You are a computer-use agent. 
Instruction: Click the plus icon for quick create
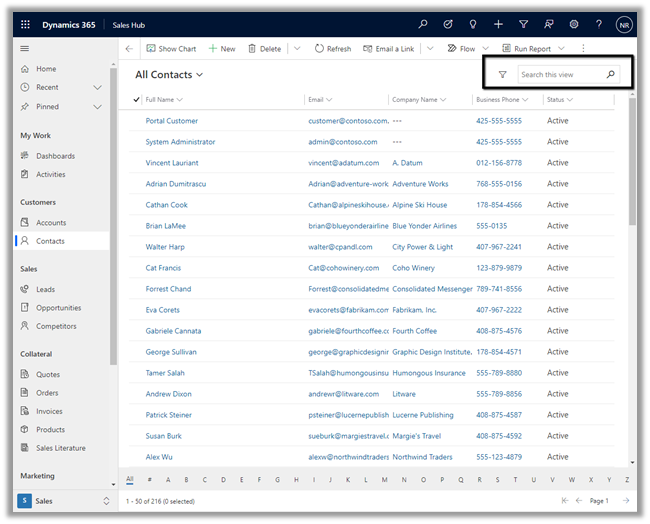pyautogui.click(x=498, y=24)
